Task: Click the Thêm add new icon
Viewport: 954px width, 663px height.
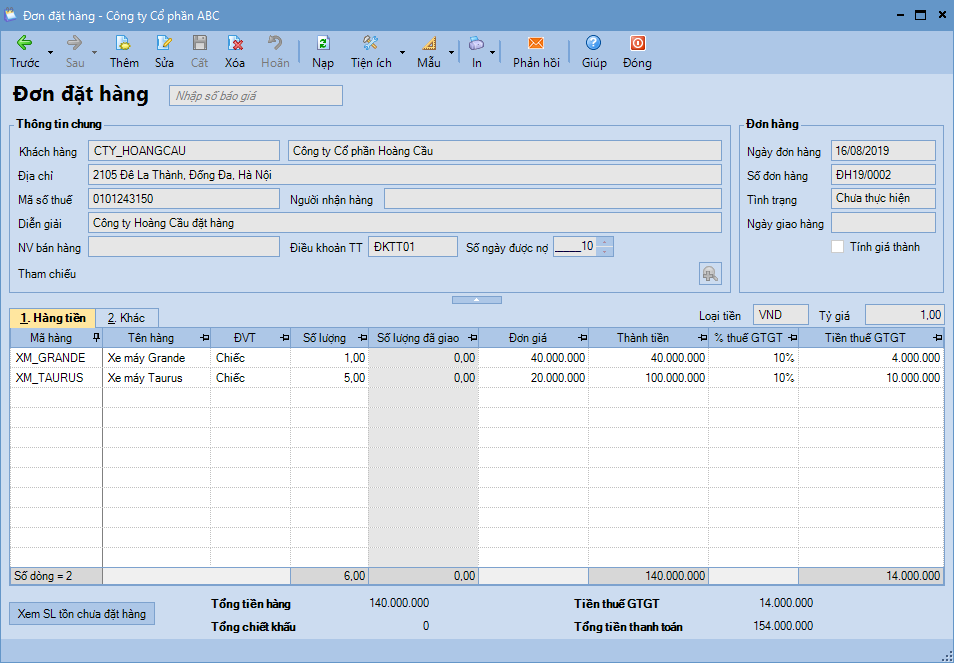Action: tap(124, 43)
